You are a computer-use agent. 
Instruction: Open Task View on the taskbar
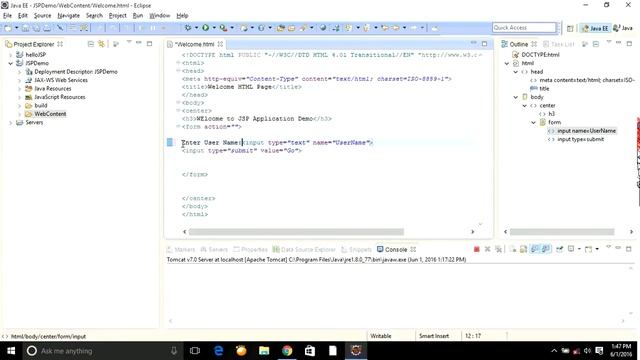point(195,351)
